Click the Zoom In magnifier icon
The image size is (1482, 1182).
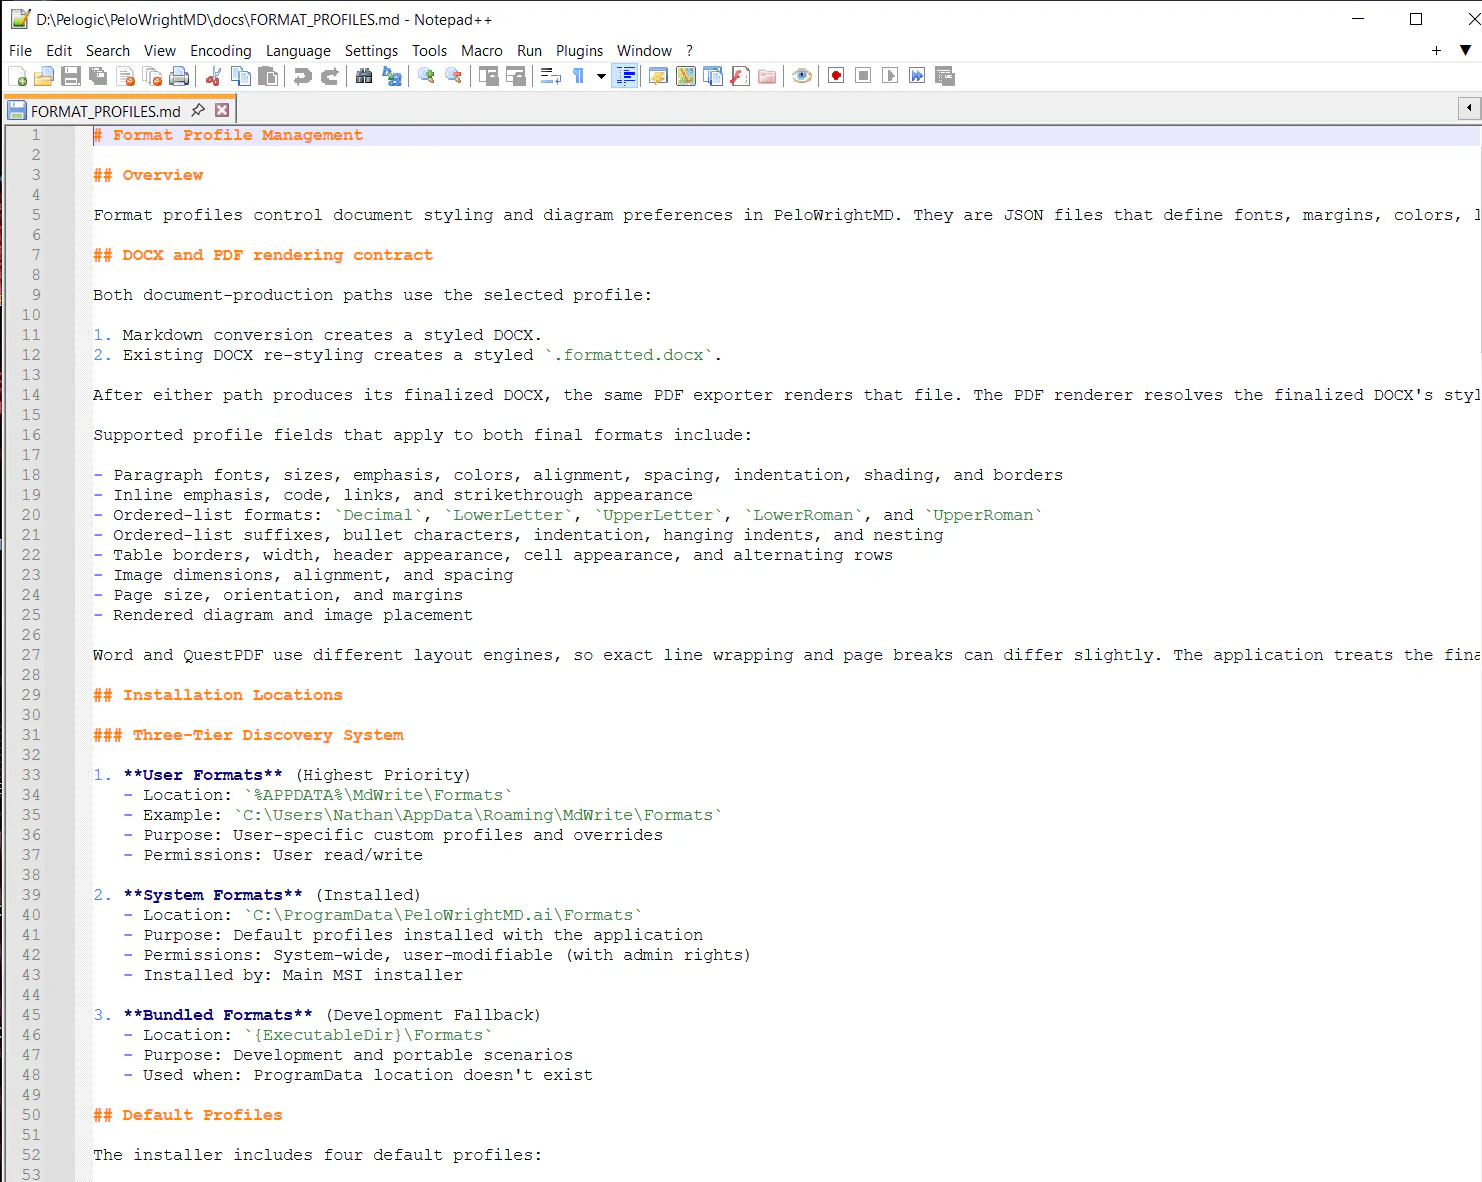(x=426, y=76)
